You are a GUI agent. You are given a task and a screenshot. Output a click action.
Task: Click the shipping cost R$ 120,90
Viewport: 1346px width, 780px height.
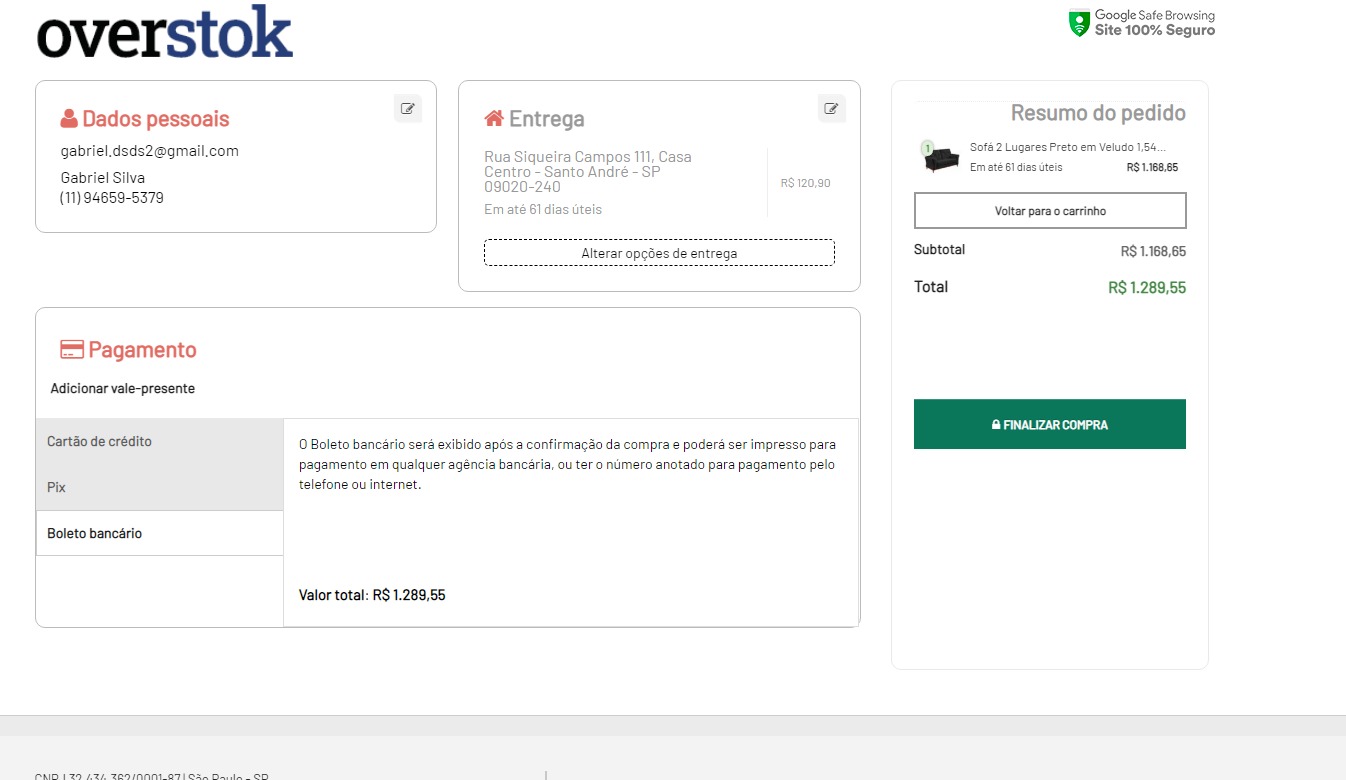pyautogui.click(x=806, y=183)
